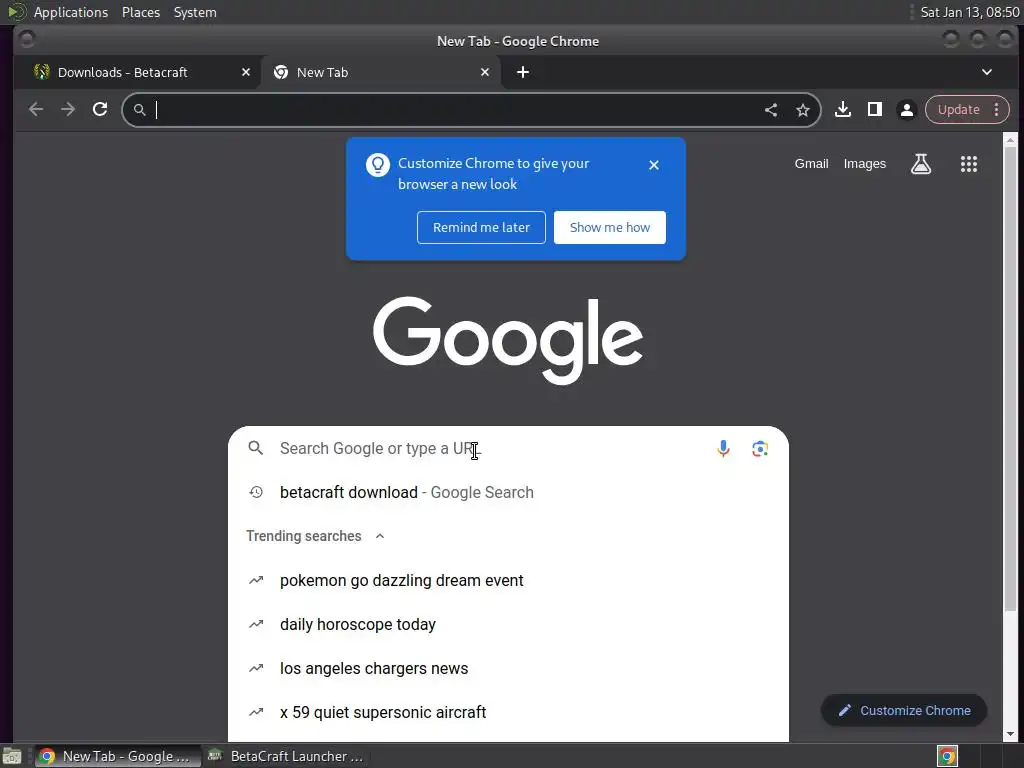Screen dimensions: 1024x768
Task: Click the Chrome icon in the system tray
Action: pos(947,756)
